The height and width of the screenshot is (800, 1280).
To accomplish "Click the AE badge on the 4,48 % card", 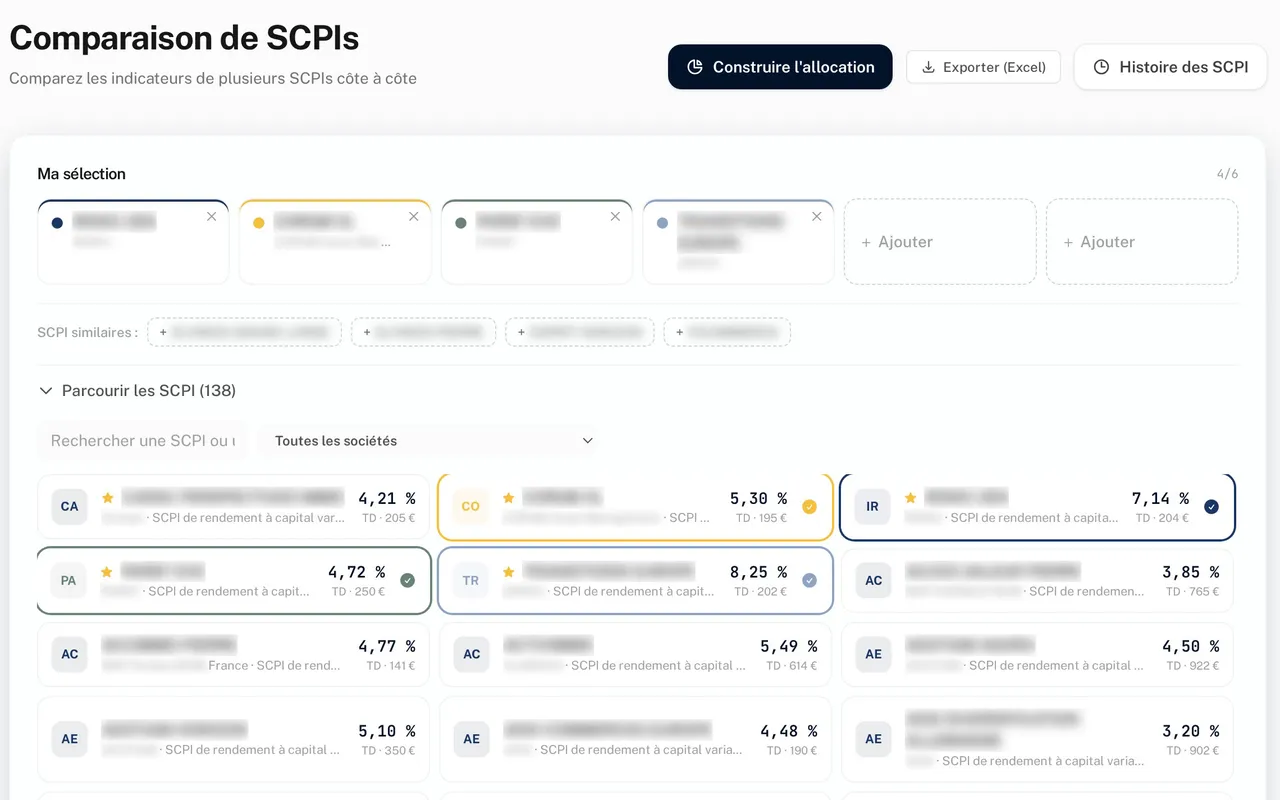I will 472,739.
